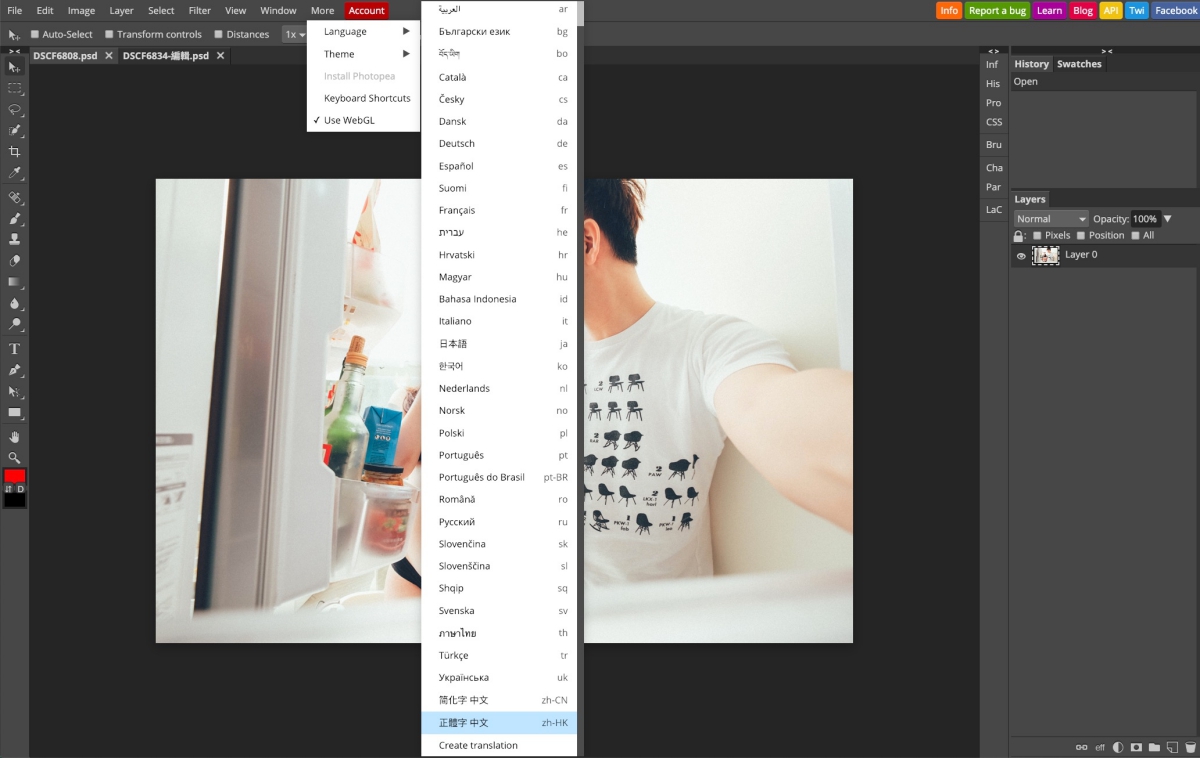This screenshot has width=1200, height=758.
Task: Select the Dodge tool
Action: tap(14, 324)
